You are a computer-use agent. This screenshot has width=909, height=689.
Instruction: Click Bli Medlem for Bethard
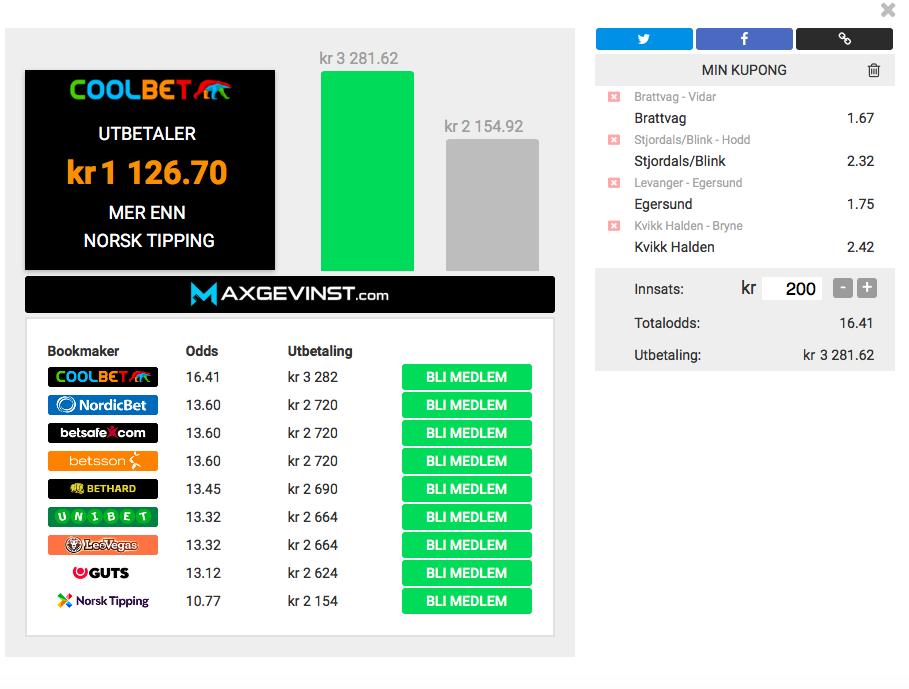[467, 489]
